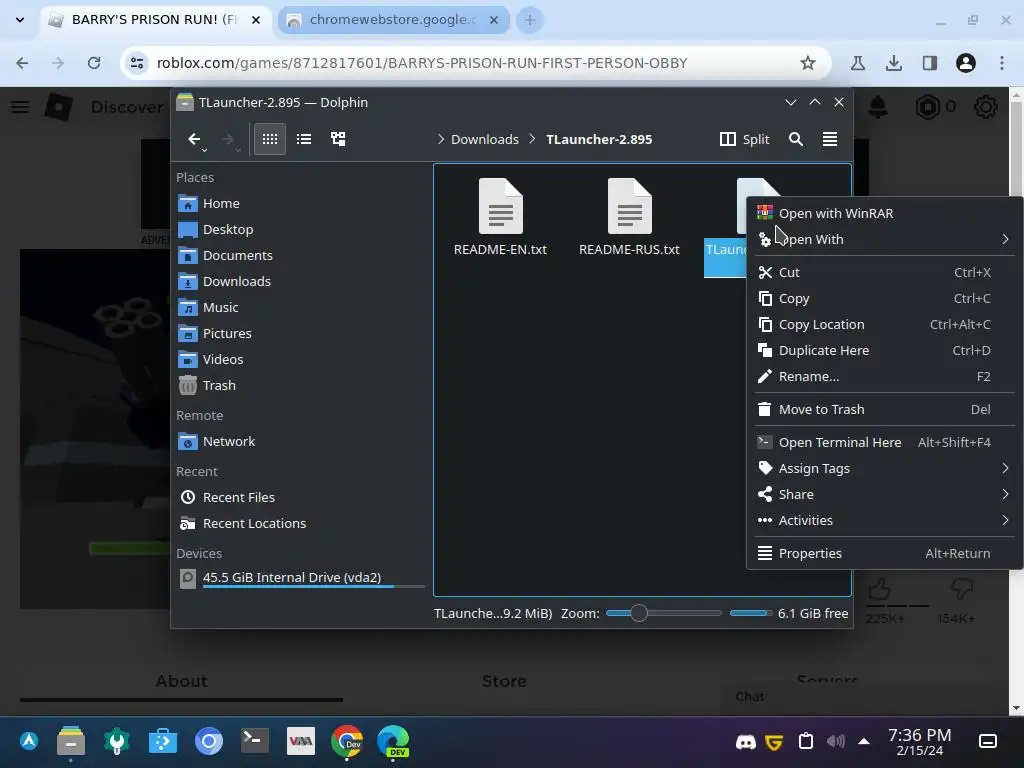Screen dimensions: 1024x768
Task: Choose Cut from context menu
Action: [x=884, y=272]
